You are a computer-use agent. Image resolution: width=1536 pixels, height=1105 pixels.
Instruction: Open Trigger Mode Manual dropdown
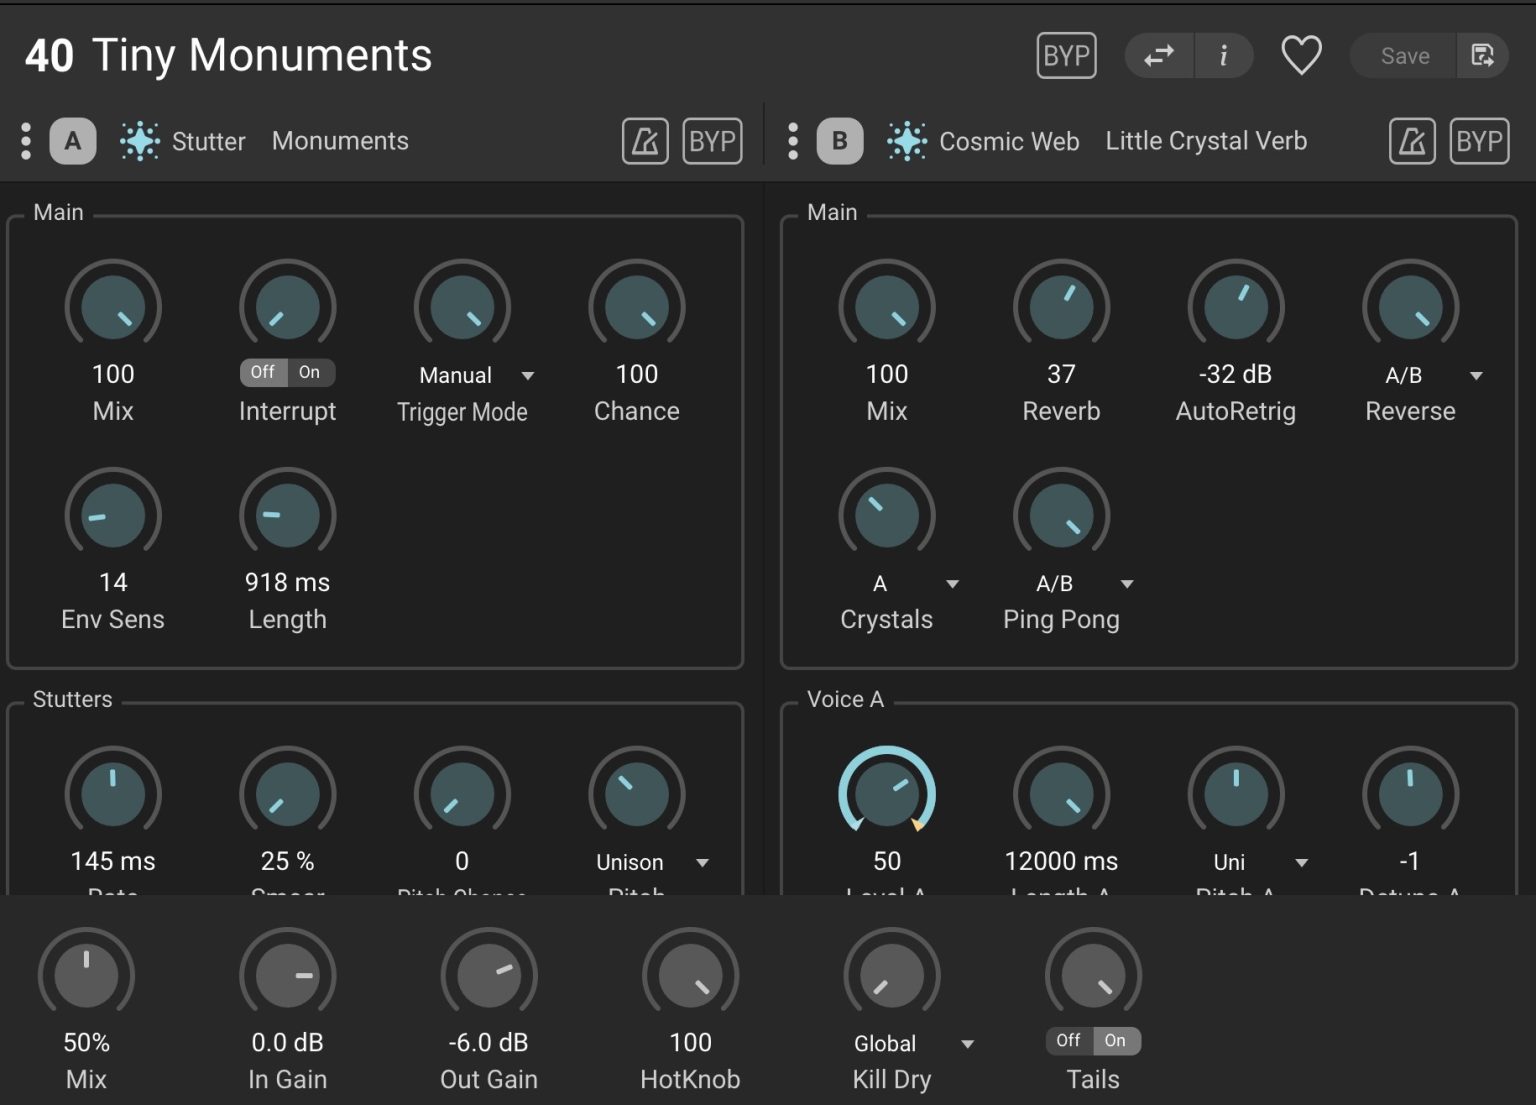click(x=476, y=376)
